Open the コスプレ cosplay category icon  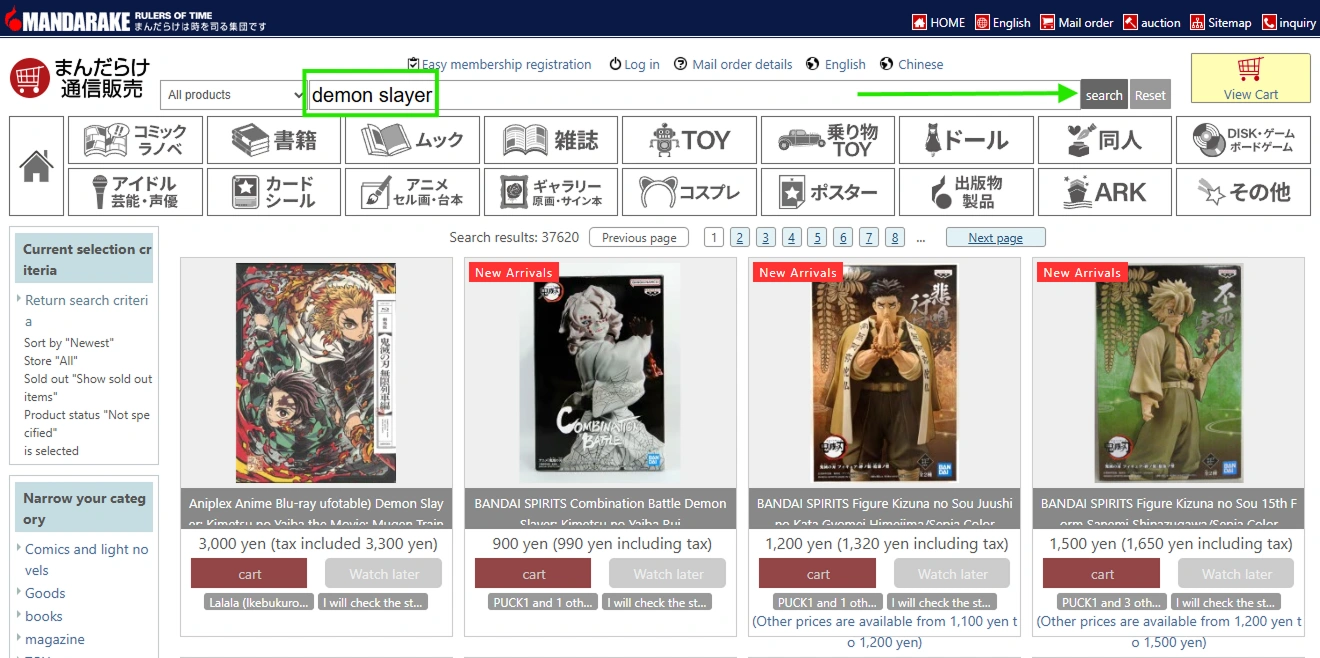tap(689, 191)
